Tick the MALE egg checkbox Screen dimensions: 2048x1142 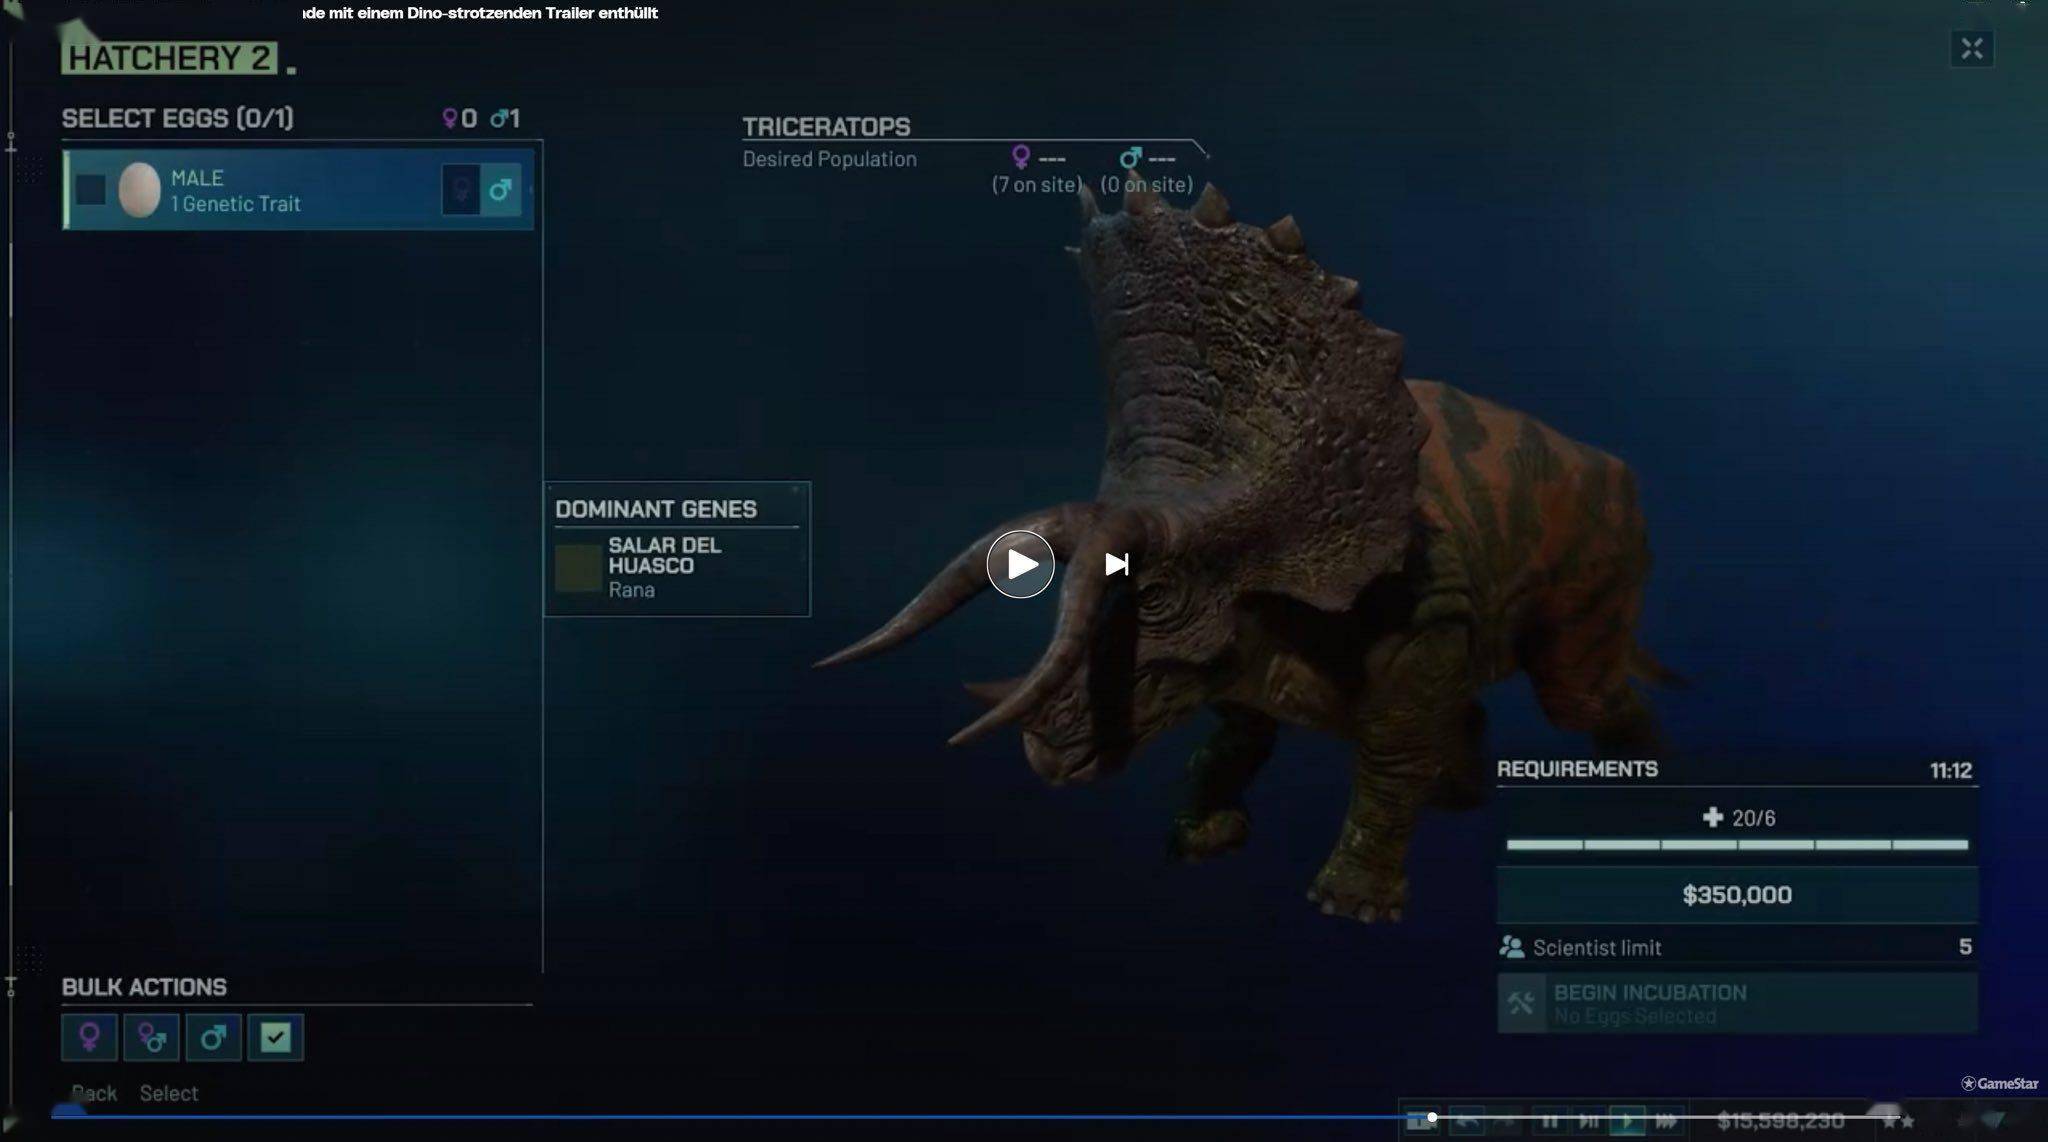[91, 189]
